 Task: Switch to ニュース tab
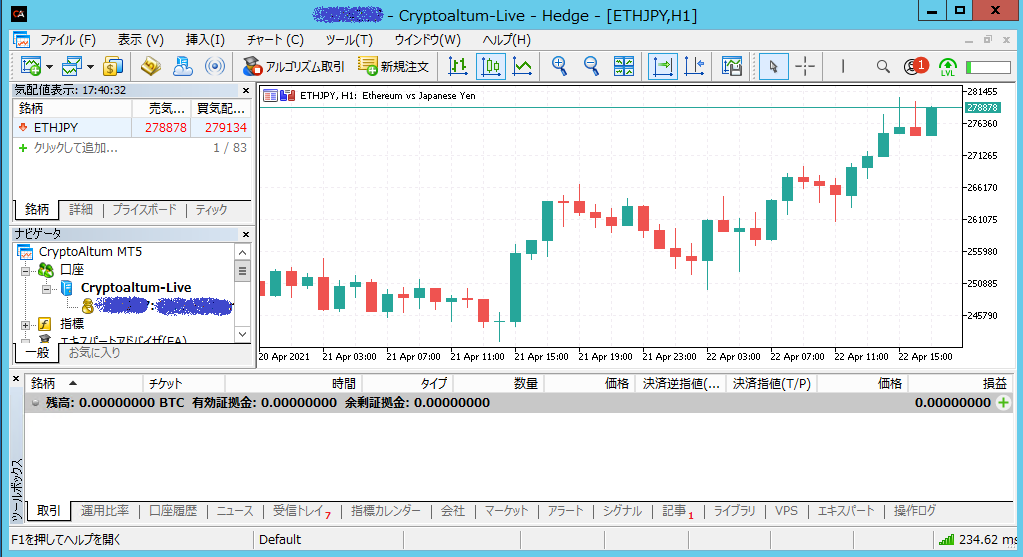(235, 511)
